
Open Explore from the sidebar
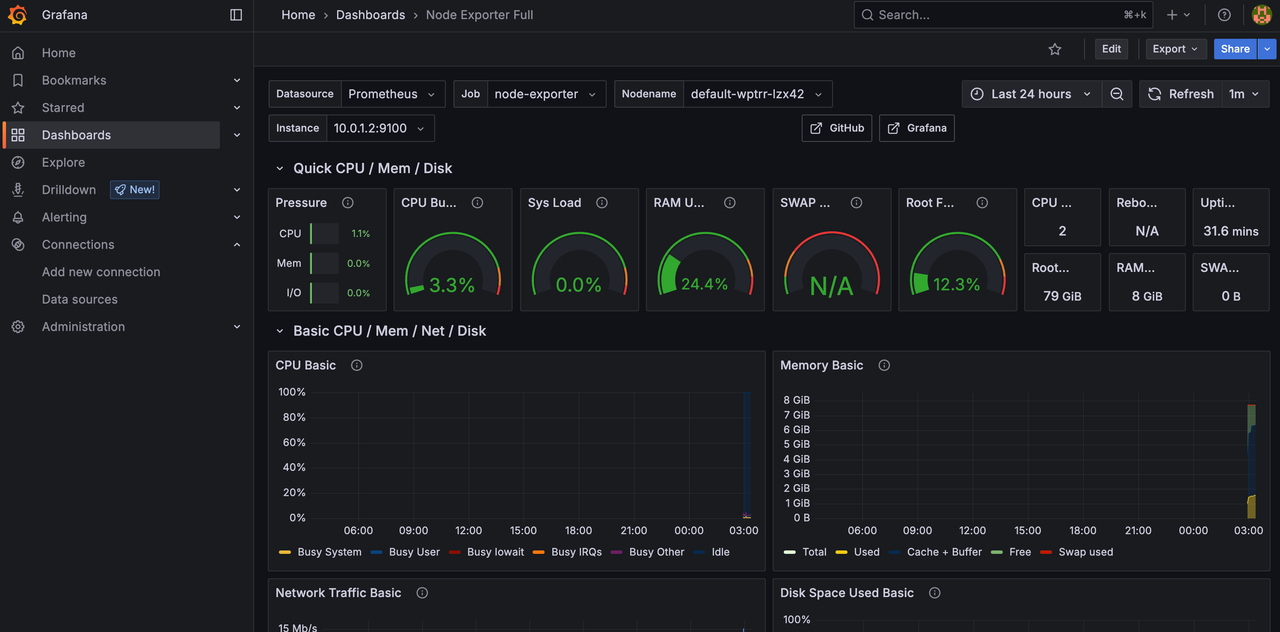[x=63, y=162]
